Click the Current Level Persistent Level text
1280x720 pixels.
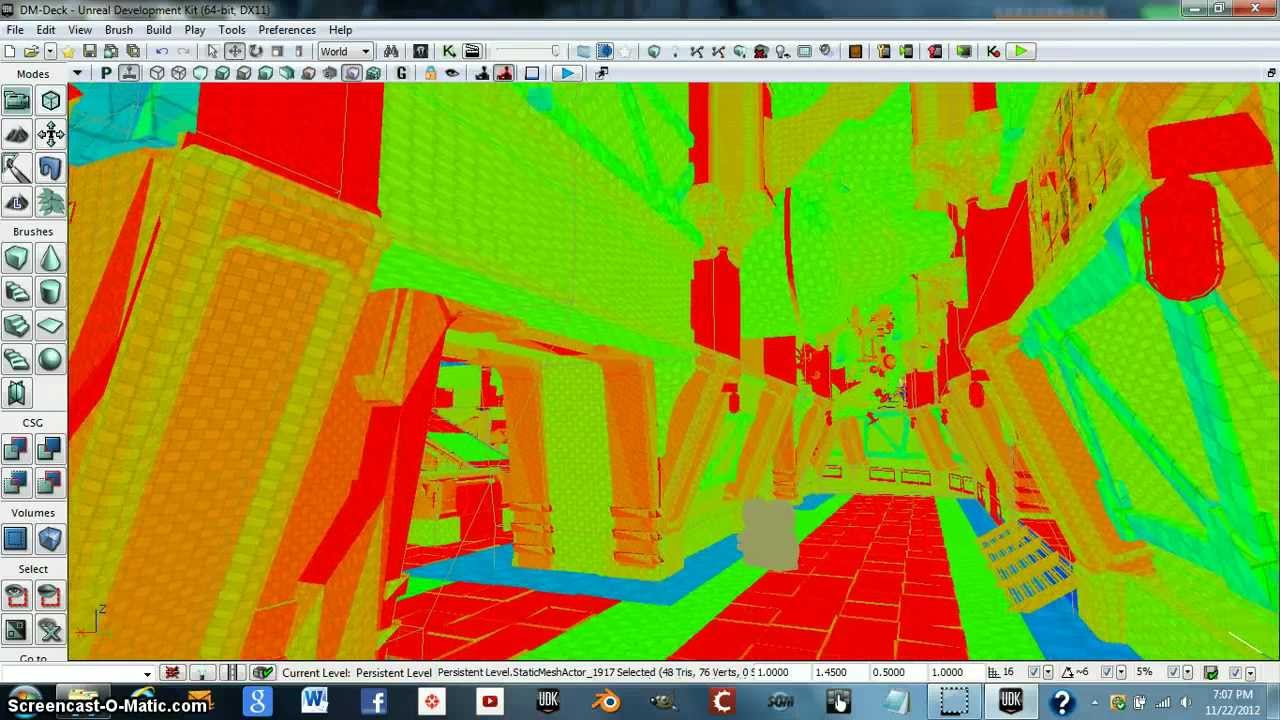click(357, 673)
